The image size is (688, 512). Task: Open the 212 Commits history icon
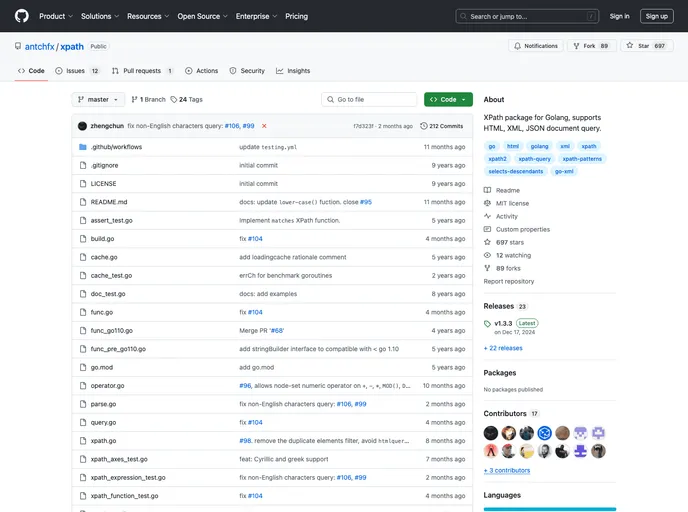point(423,126)
